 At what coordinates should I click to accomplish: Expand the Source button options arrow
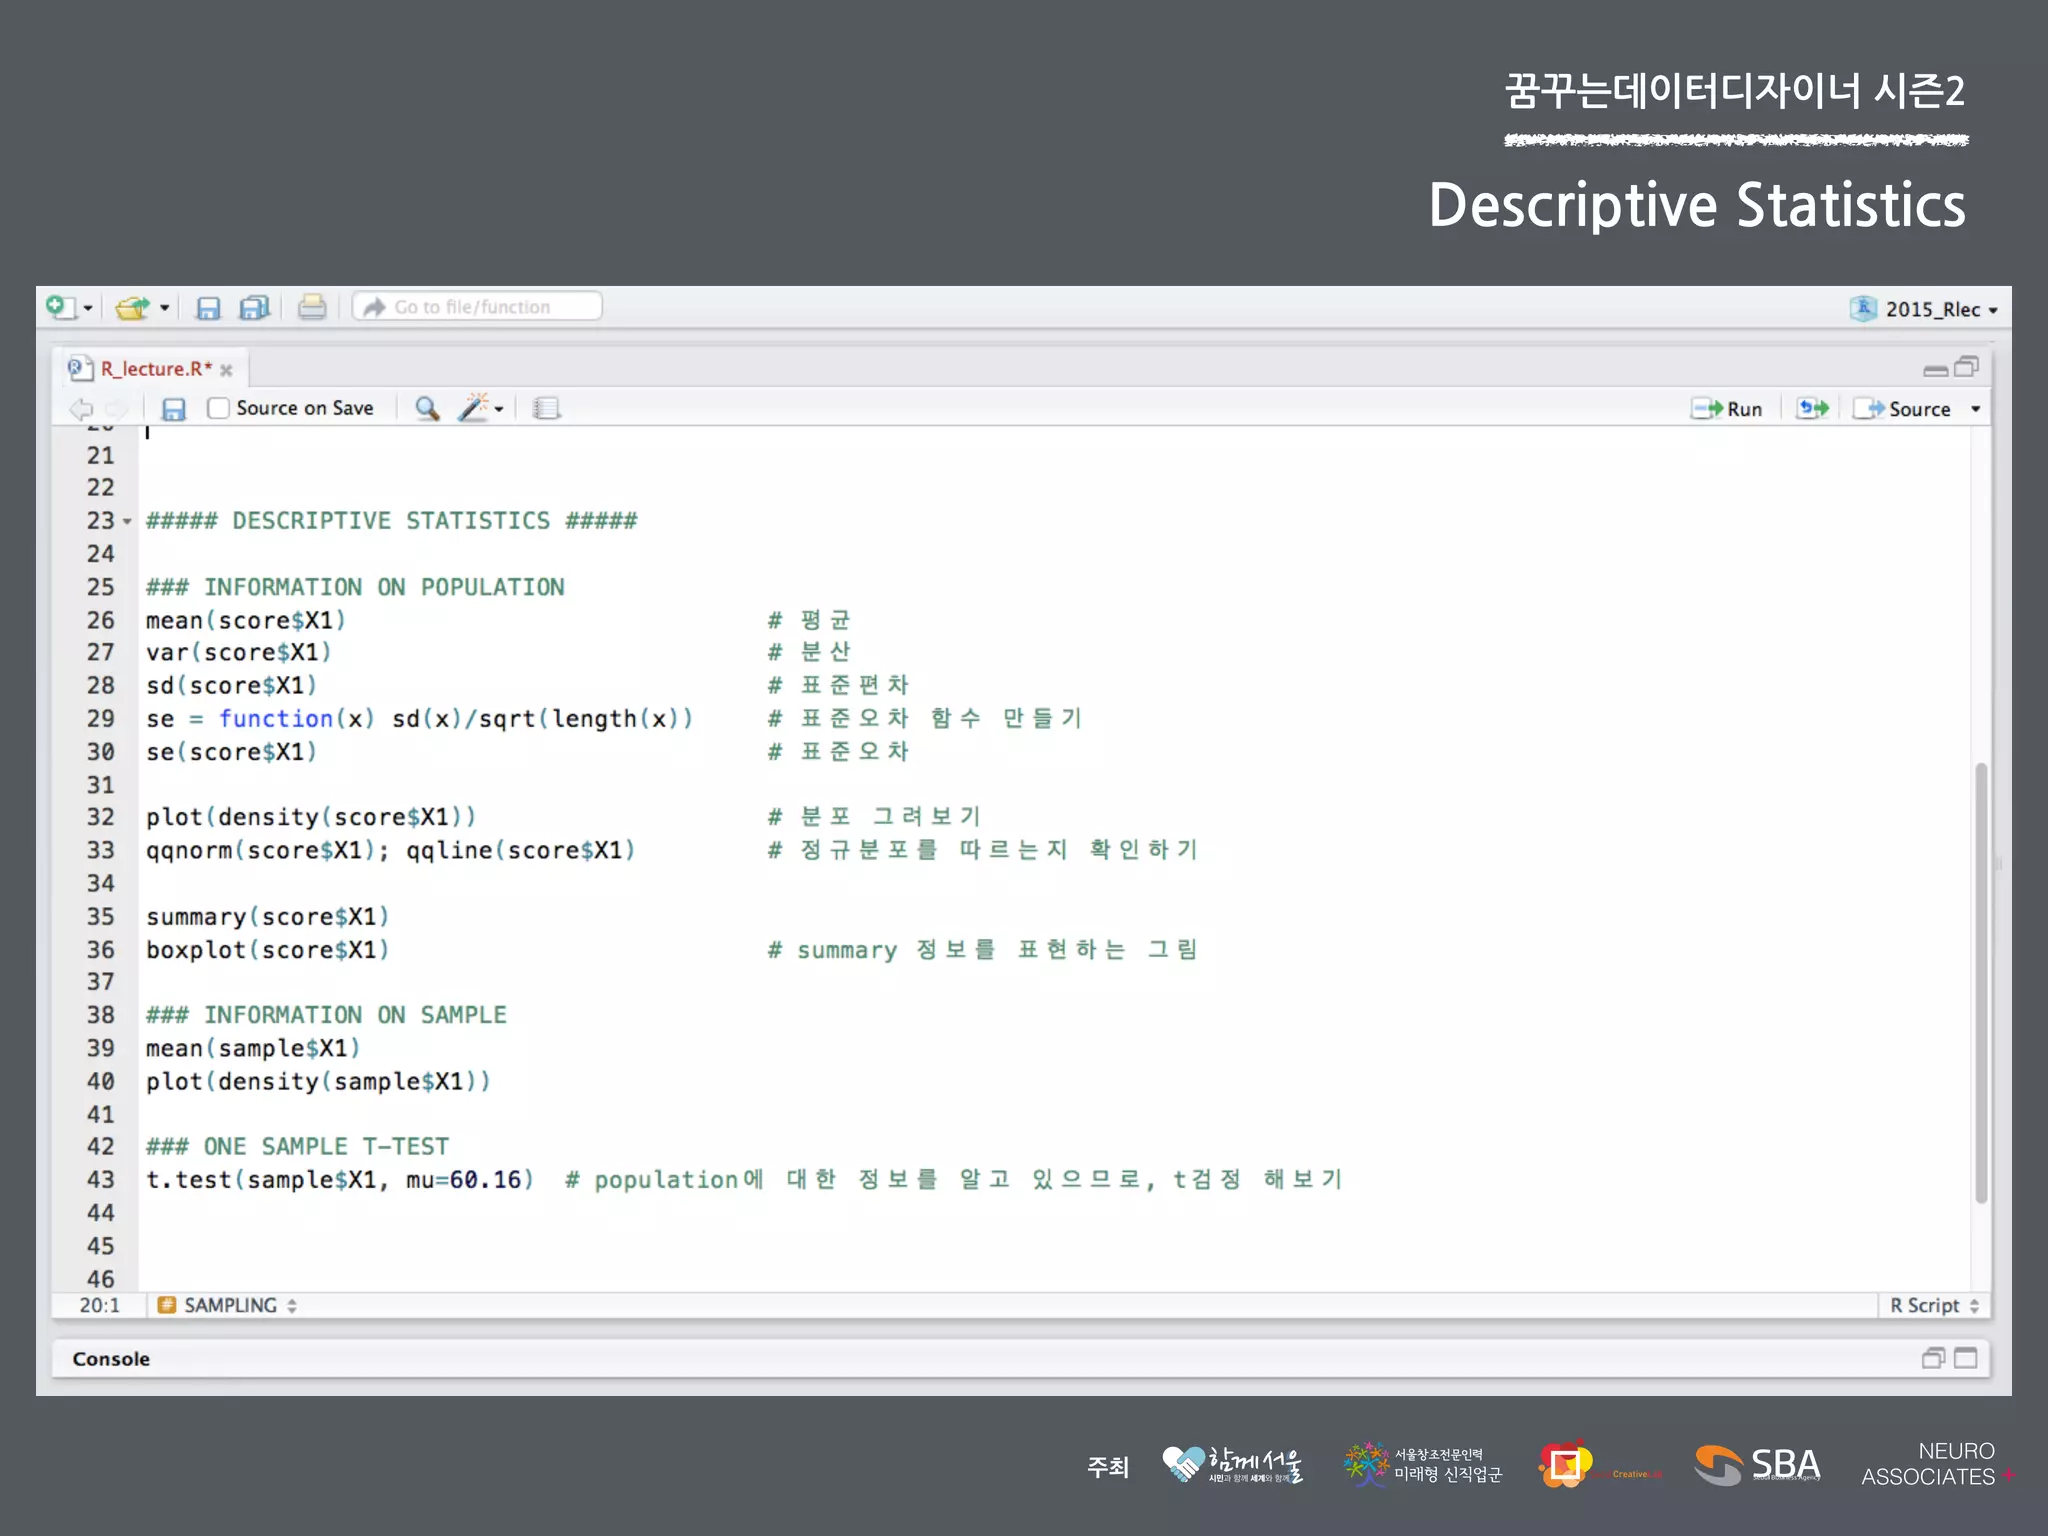coord(1975,409)
